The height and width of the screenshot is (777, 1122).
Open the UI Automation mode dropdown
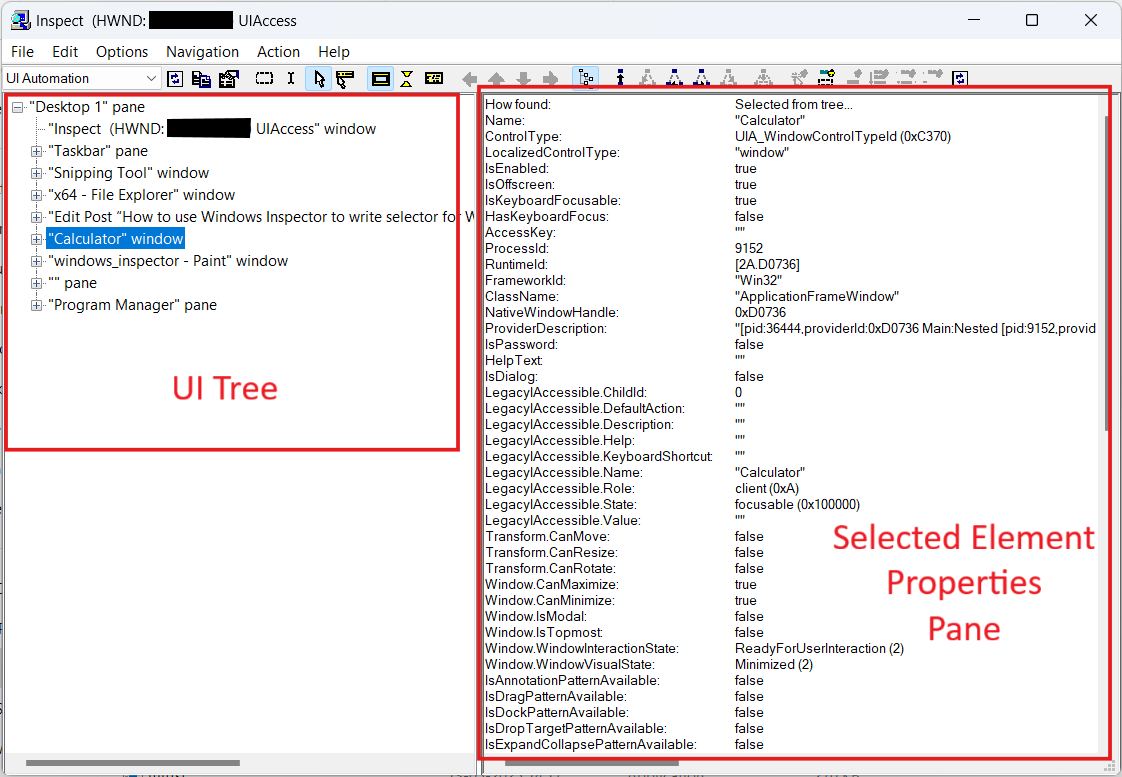tap(152, 78)
